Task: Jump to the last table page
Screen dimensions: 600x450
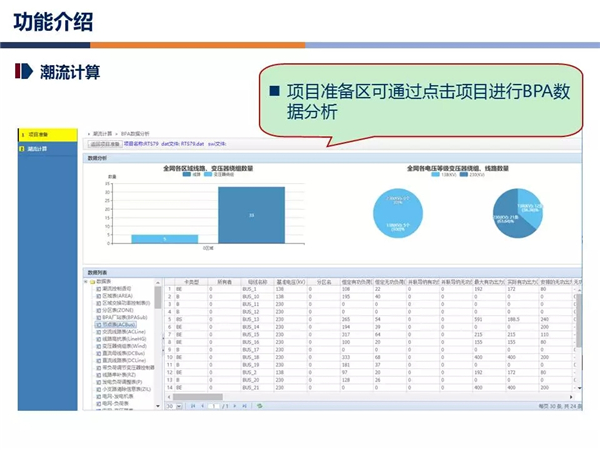Action: 245,406
